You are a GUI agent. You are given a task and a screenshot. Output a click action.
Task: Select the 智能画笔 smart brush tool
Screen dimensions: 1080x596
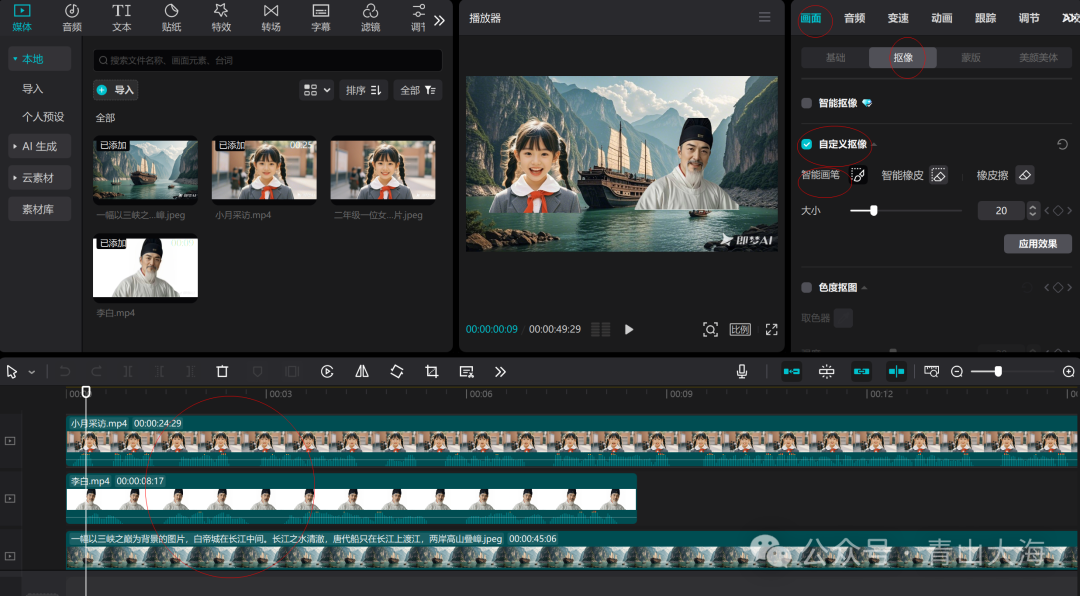[858, 175]
